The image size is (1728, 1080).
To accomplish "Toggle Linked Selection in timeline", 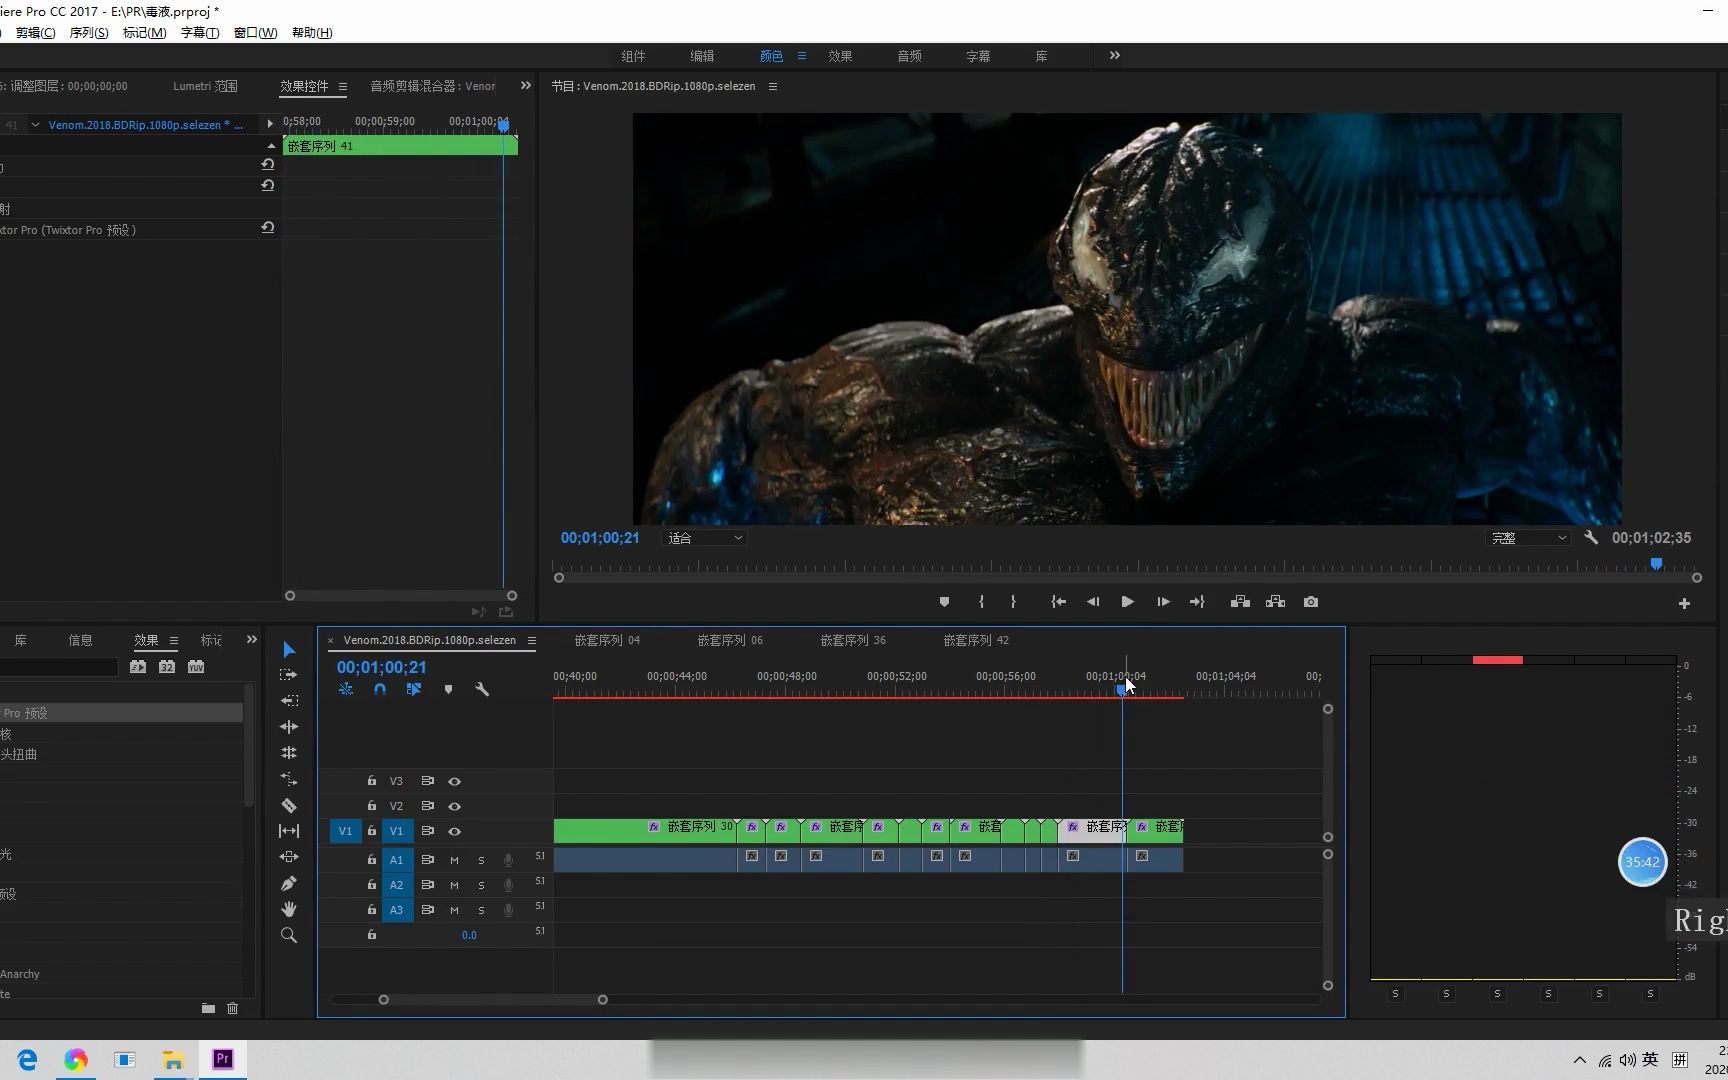I will [x=414, y=690].
